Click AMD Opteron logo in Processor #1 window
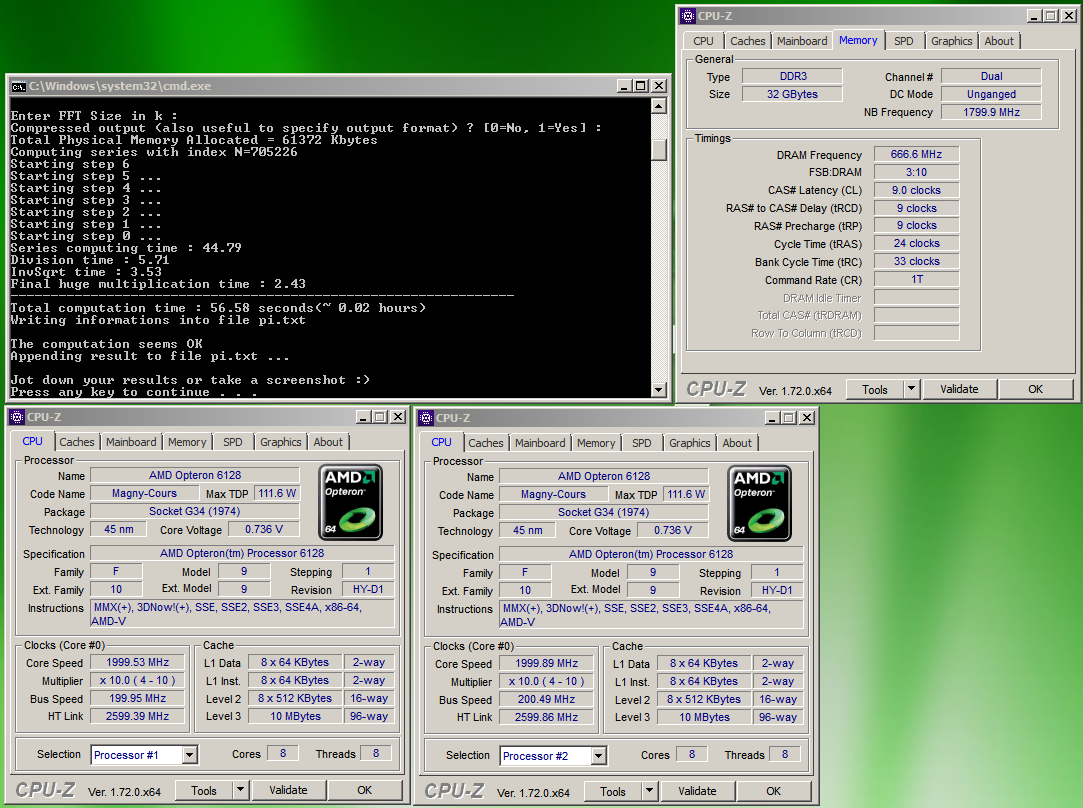The height and width of the screenshot is (808, 1083). (x=351, y=502)
